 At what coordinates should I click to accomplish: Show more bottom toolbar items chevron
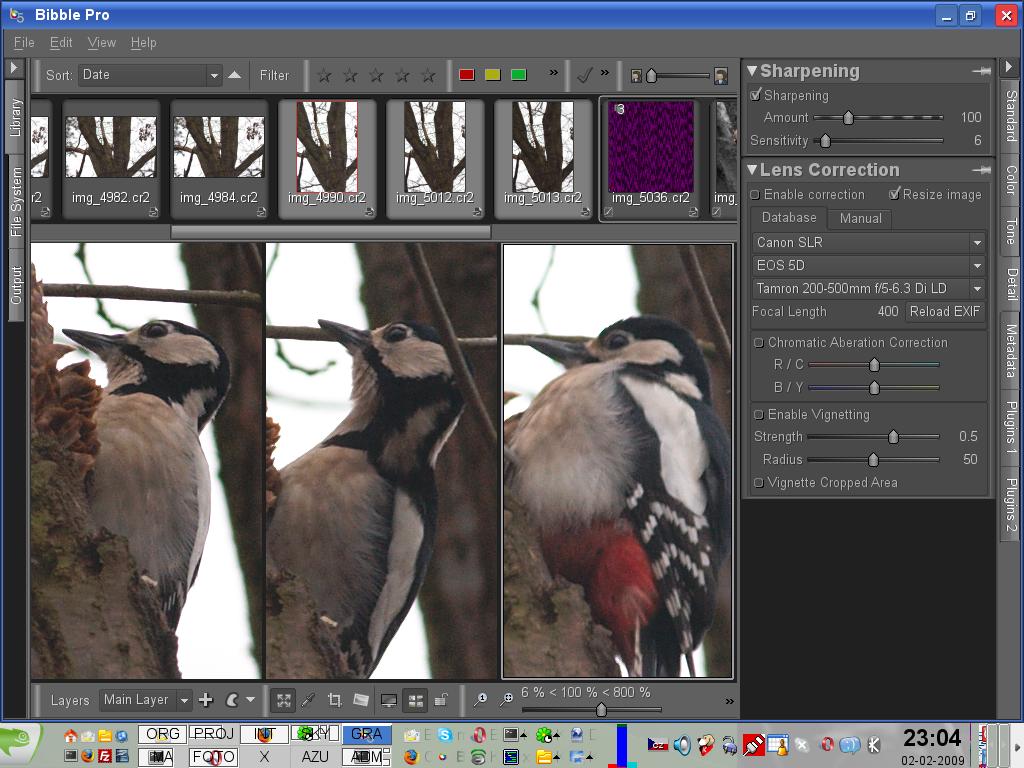(729, 701)
